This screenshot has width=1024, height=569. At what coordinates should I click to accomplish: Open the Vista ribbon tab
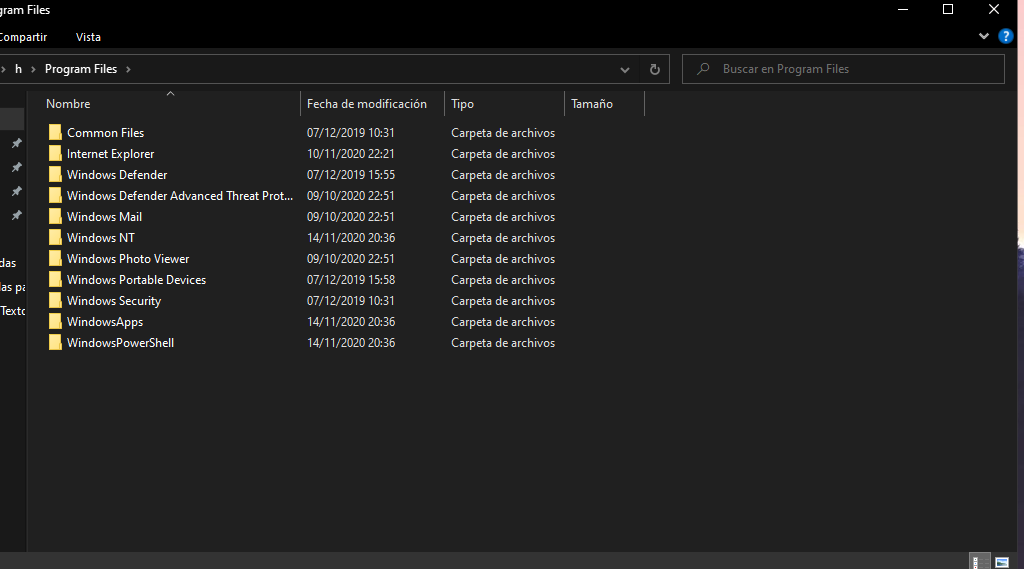[88, 37]
